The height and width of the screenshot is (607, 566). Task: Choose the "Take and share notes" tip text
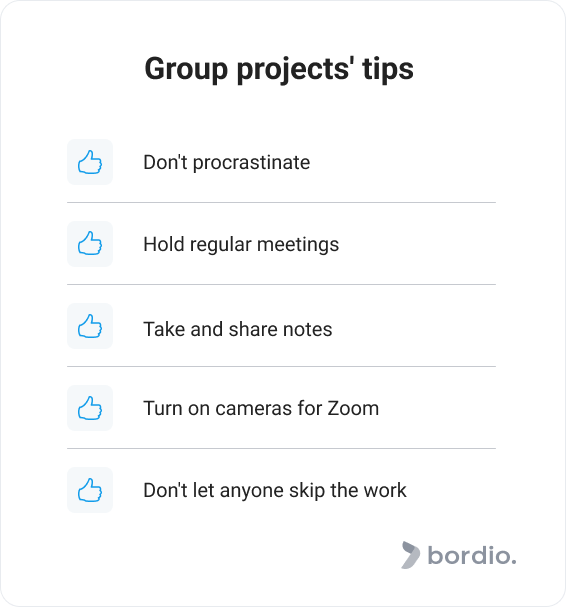[238, 329]
